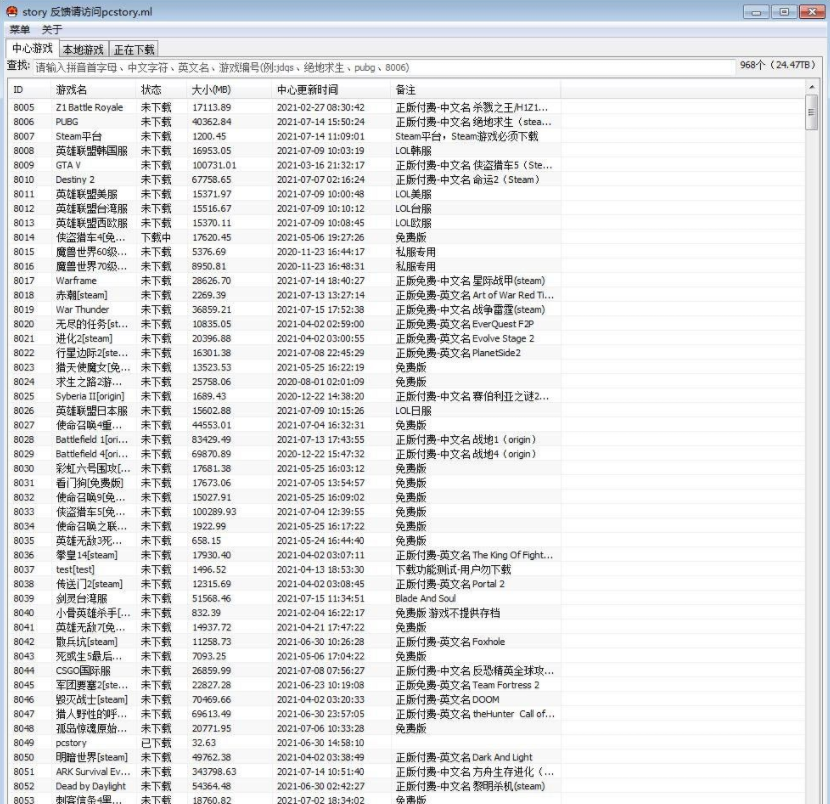Open the 关于 menu
The image size is (830, 804).
(48, 30)
